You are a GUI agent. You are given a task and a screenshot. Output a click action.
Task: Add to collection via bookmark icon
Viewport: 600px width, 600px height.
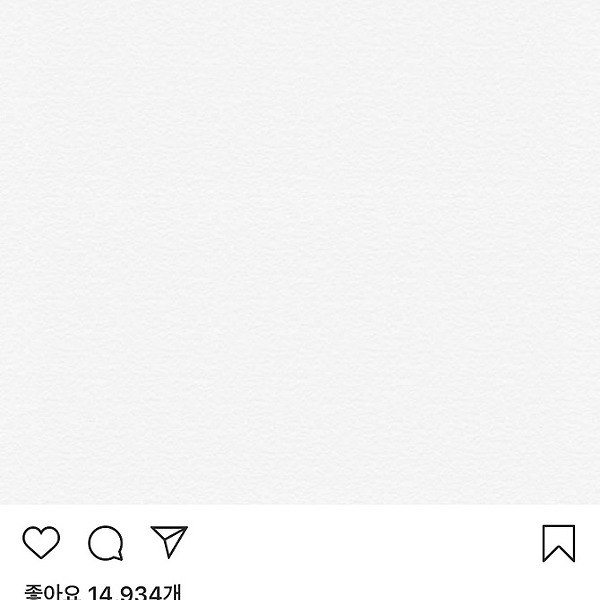point(559,543)
